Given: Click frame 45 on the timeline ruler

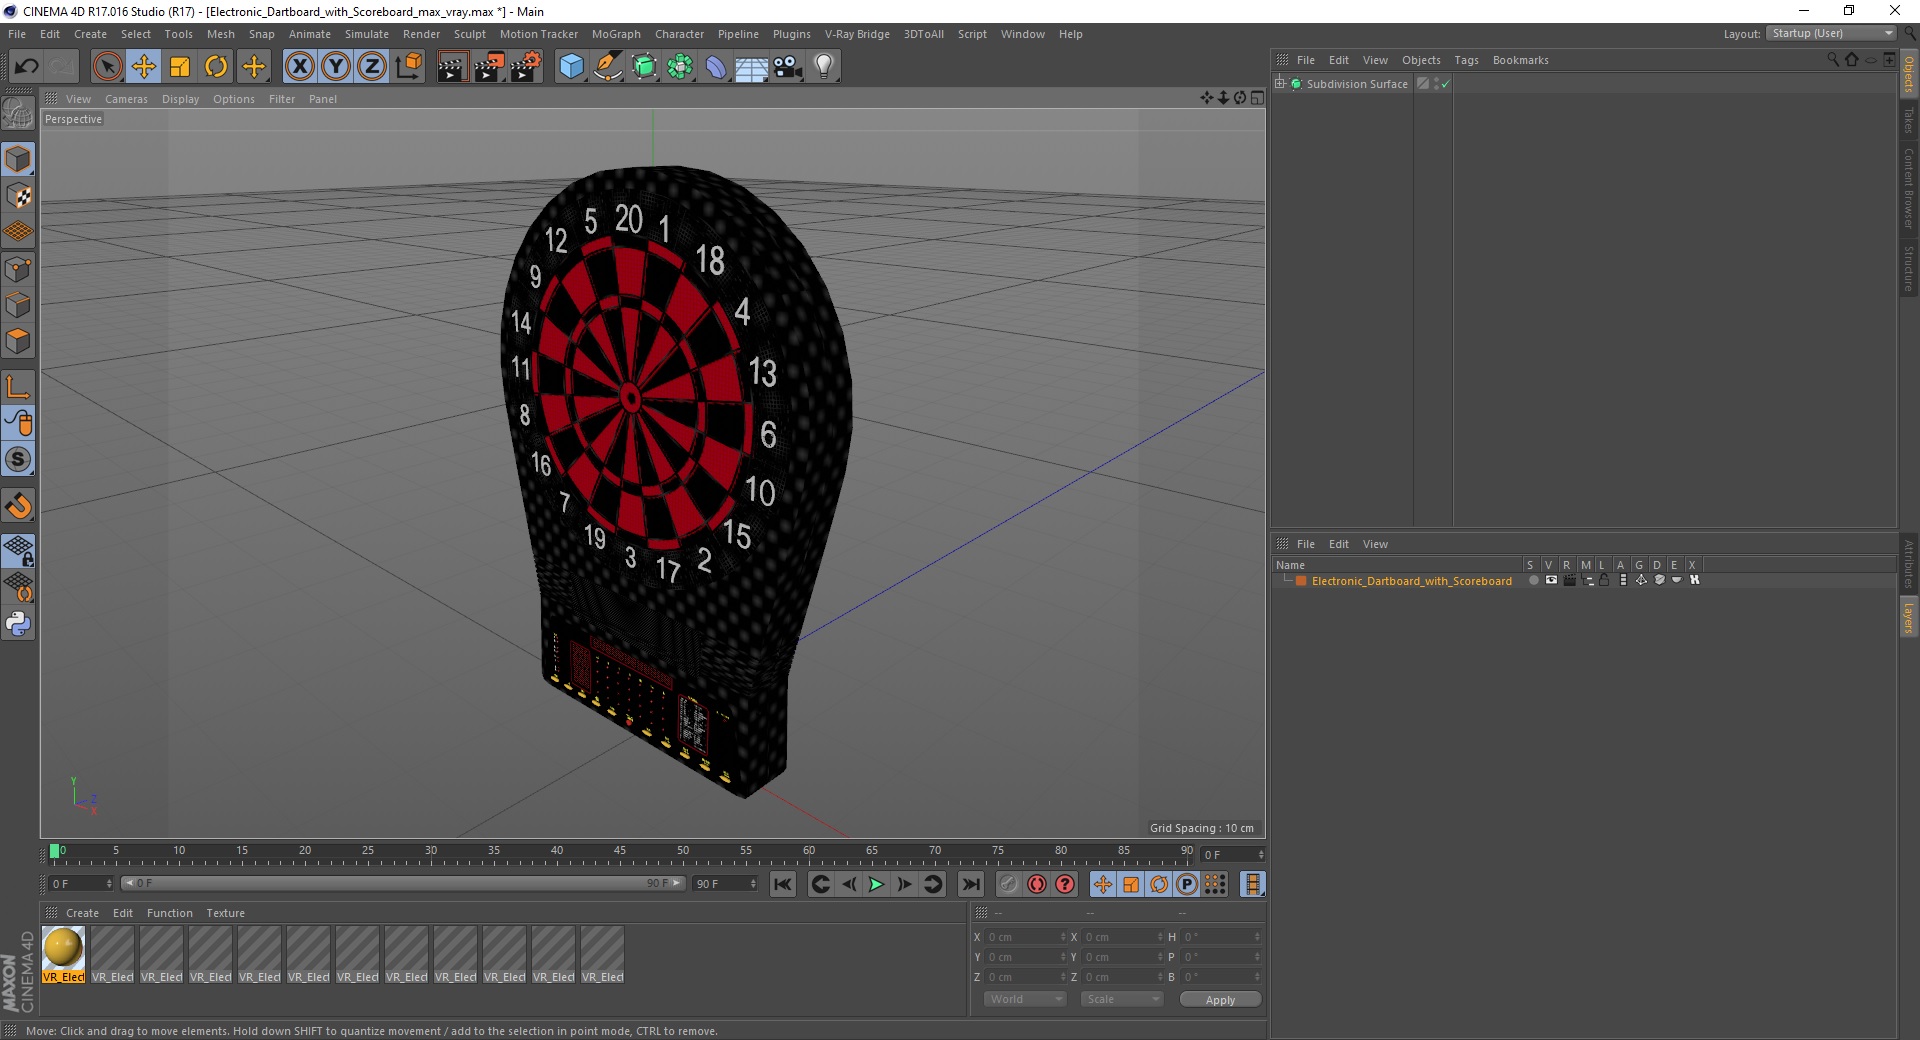Looking at the screenshot, I should [620, 852].
